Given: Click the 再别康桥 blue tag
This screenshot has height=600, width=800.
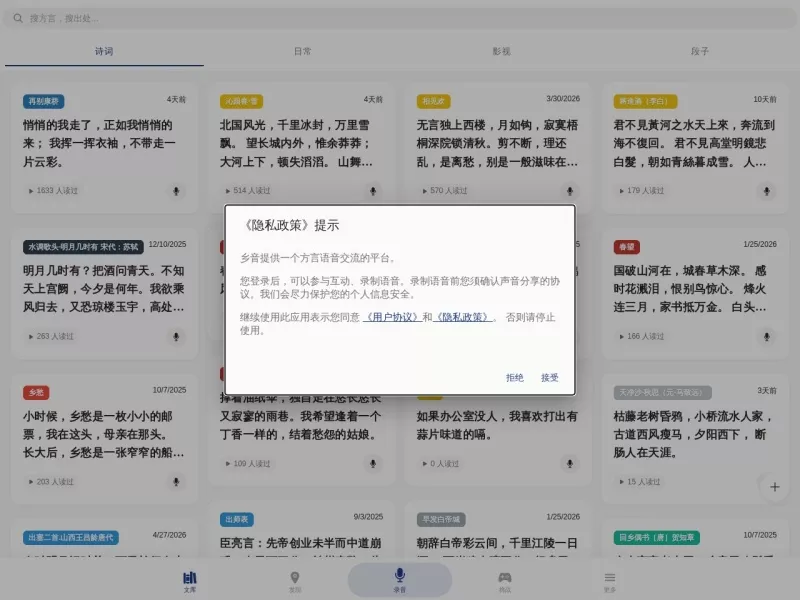Looking at the screenshot, I should pos(43,101).
